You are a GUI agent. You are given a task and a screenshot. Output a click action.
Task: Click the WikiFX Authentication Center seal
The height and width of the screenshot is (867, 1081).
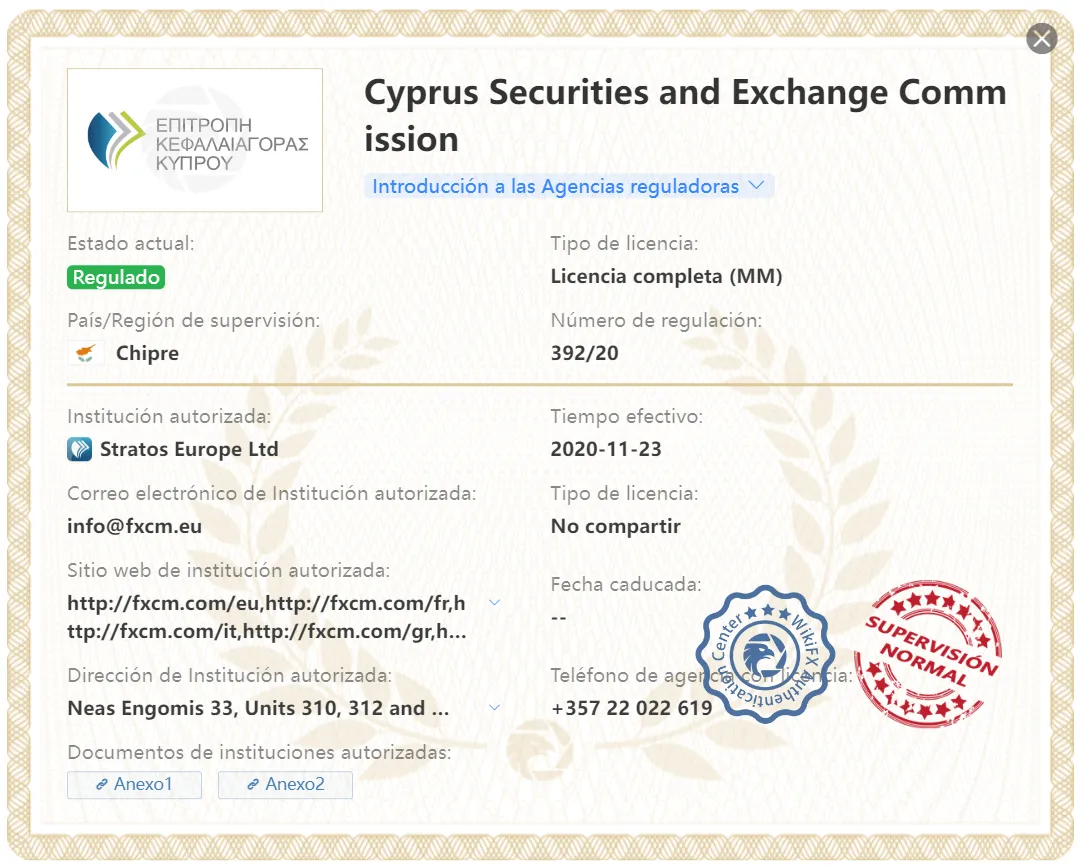pos(765,653)
